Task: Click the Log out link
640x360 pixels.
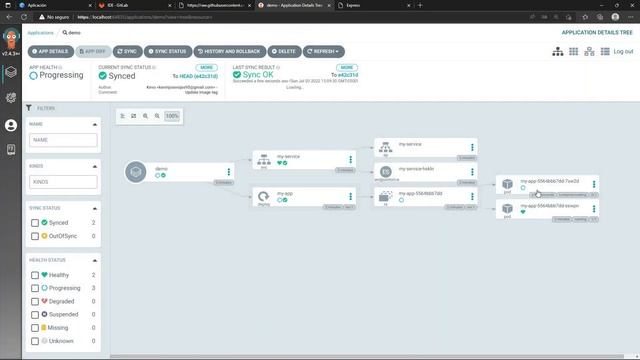Action: tap(623, 51)
